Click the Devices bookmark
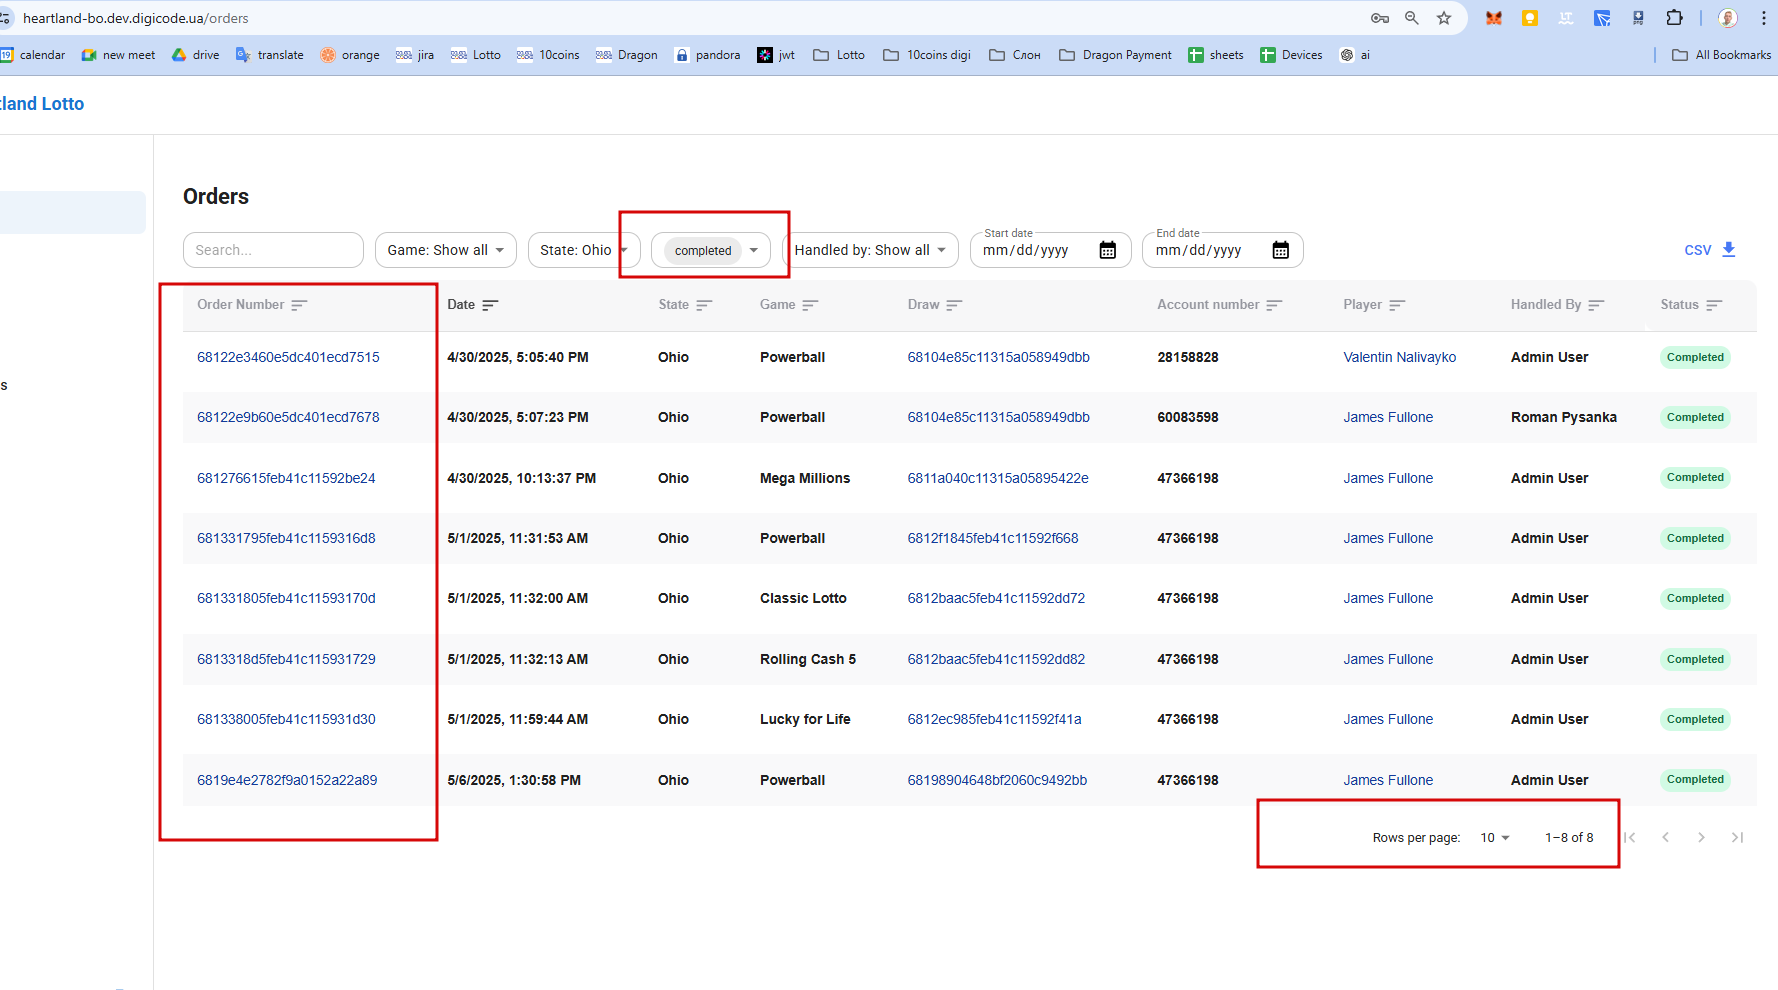The height and width of the screenshot is (990, 1778). tap(1291, 55)
